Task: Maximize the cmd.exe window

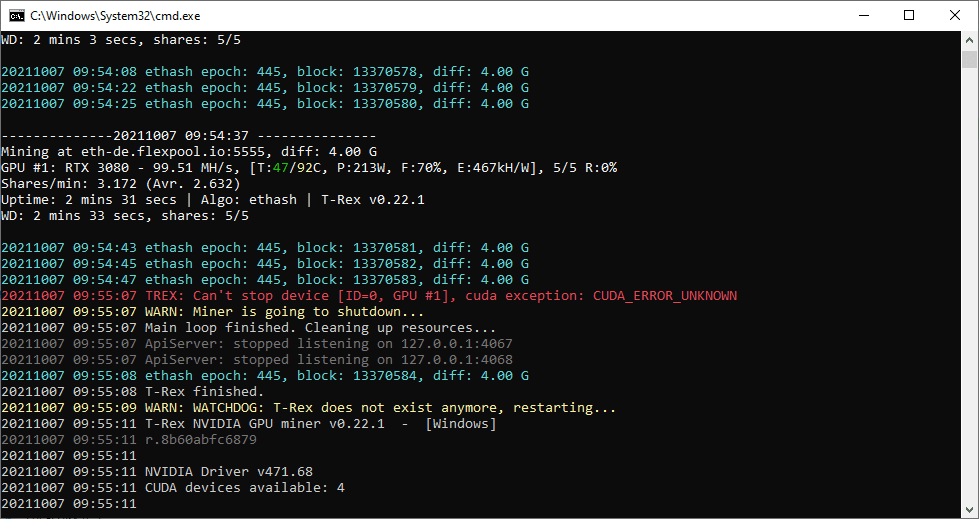Action: point(909,16)
